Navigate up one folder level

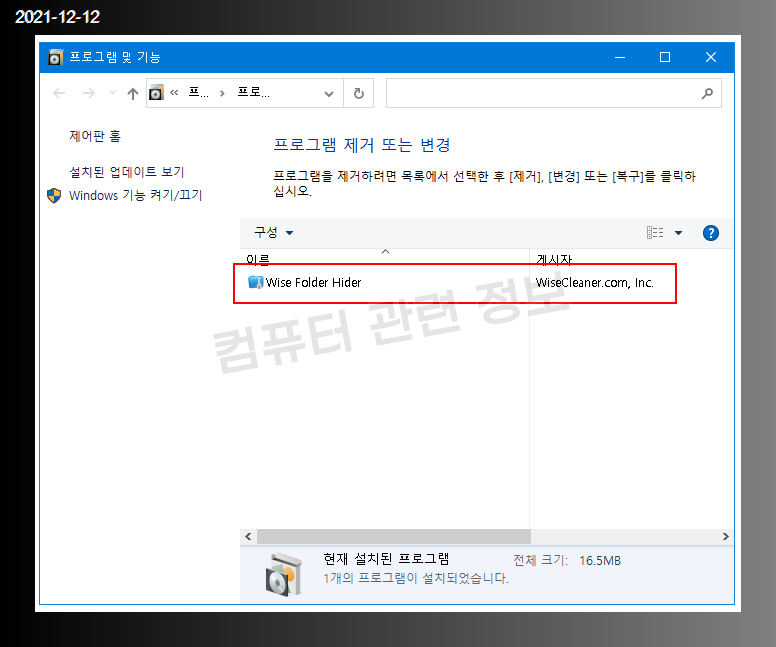point(133,93)
